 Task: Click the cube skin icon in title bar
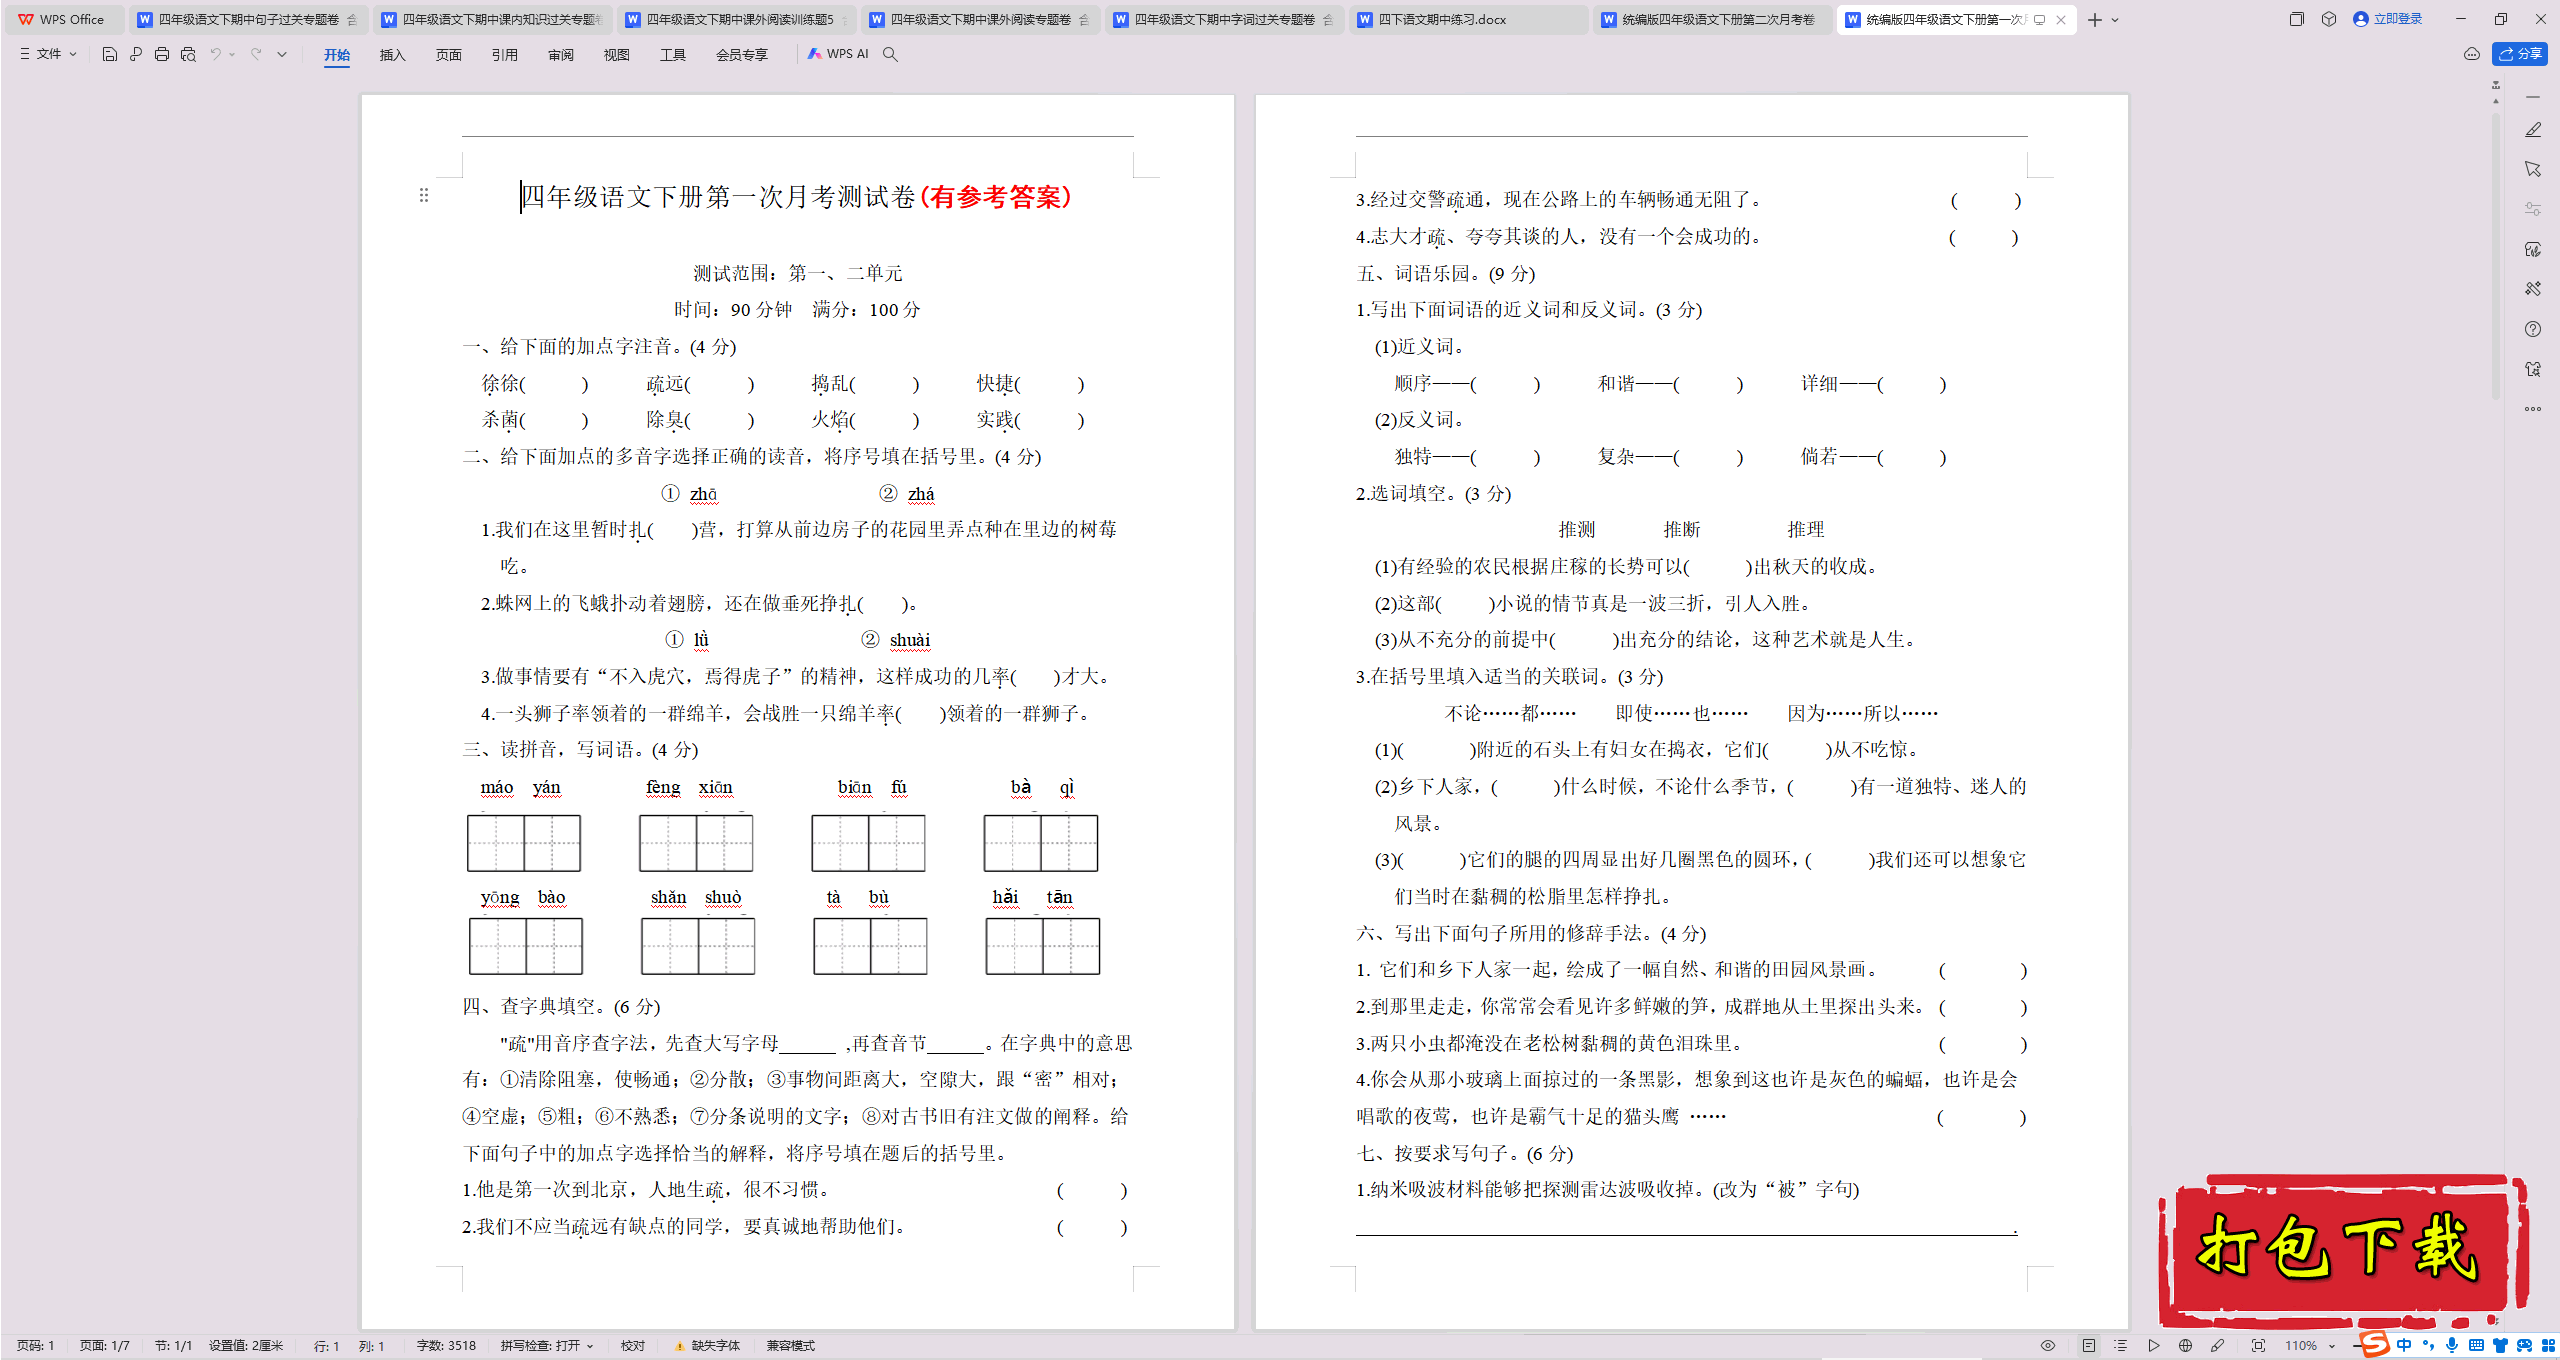pyautogui.click(x=2329, y=19)
